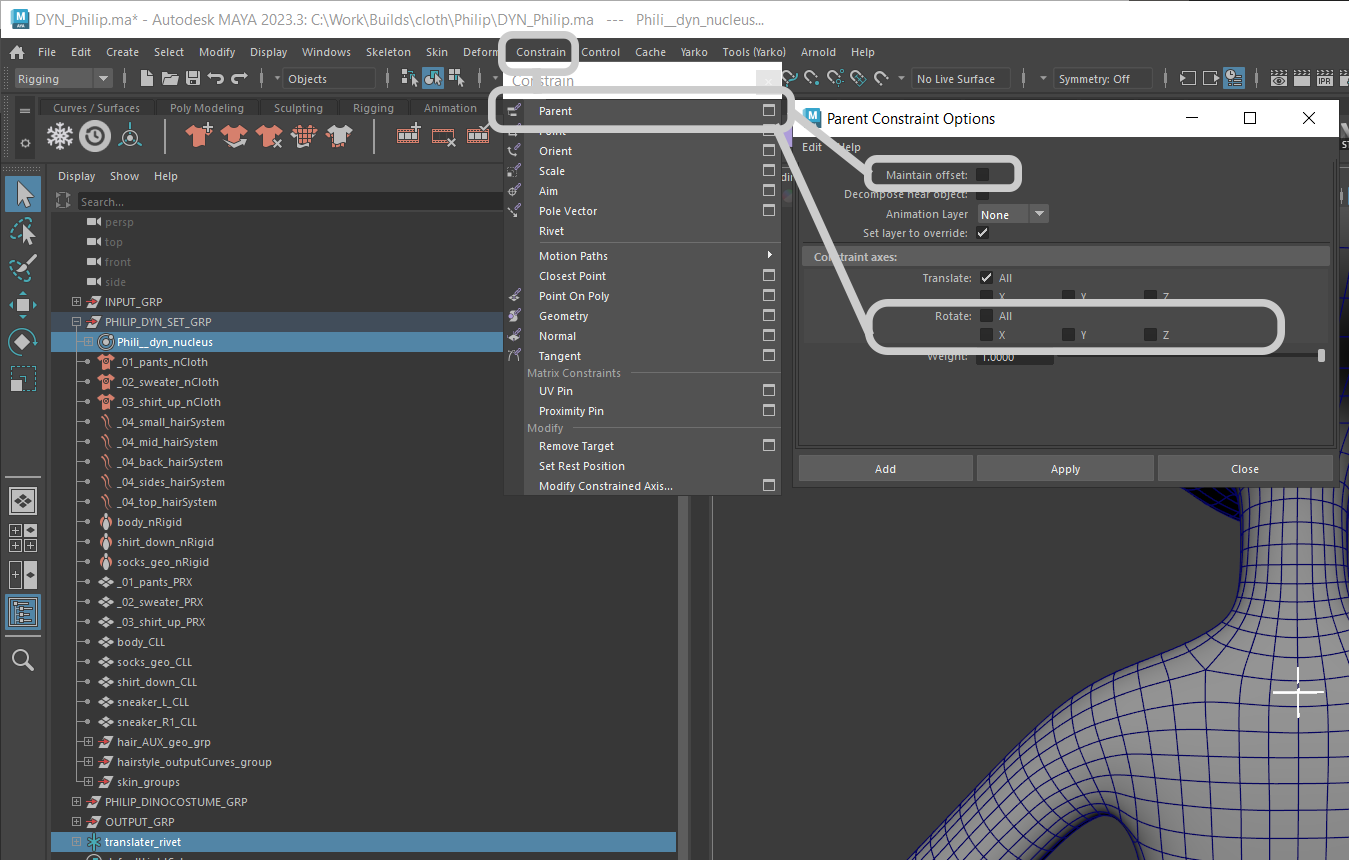Image resolution: width=1349 pixels, height=860 pixels.
Task: Open the Animation Layer None dropdown
Action: point(1013,214)
